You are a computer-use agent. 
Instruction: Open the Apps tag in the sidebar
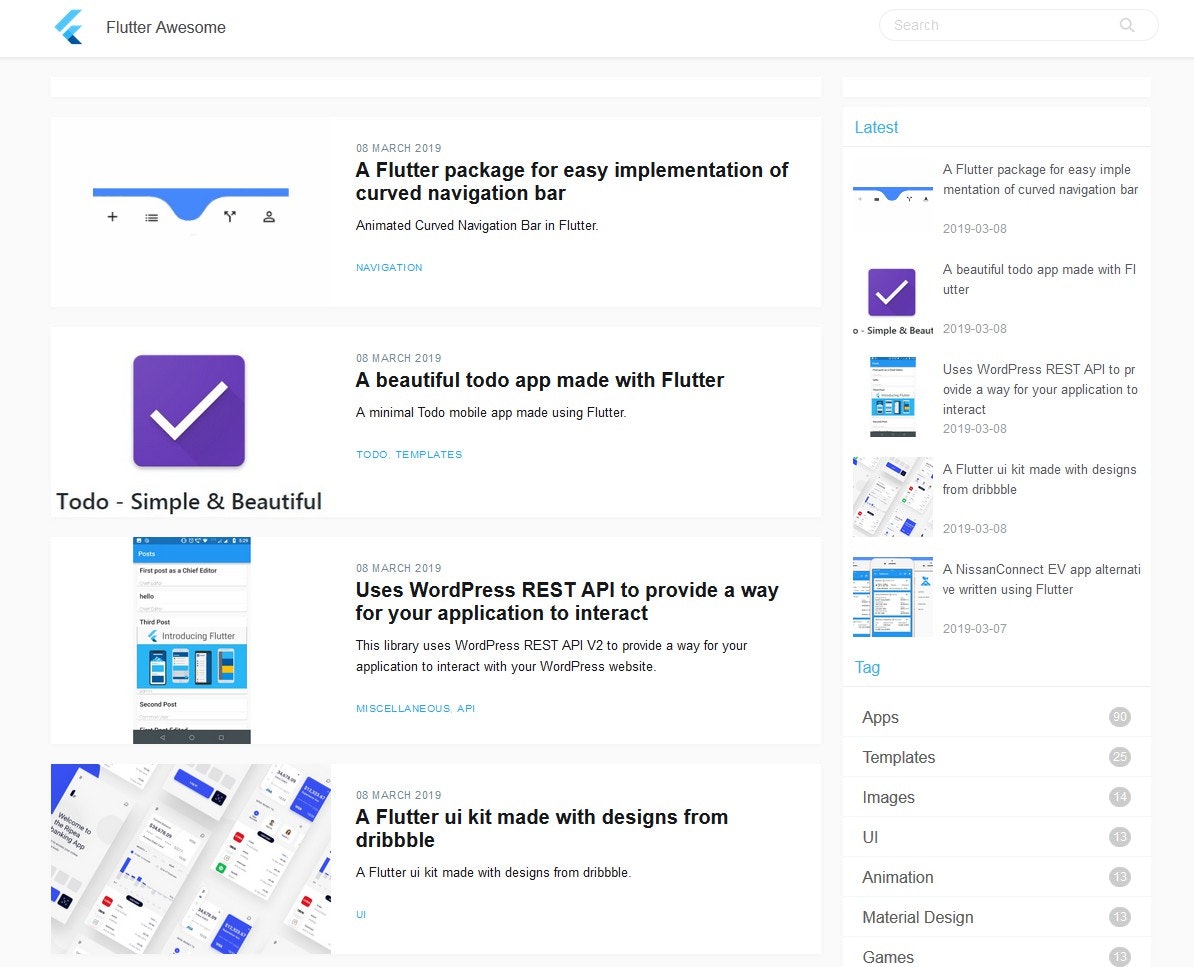880,717
